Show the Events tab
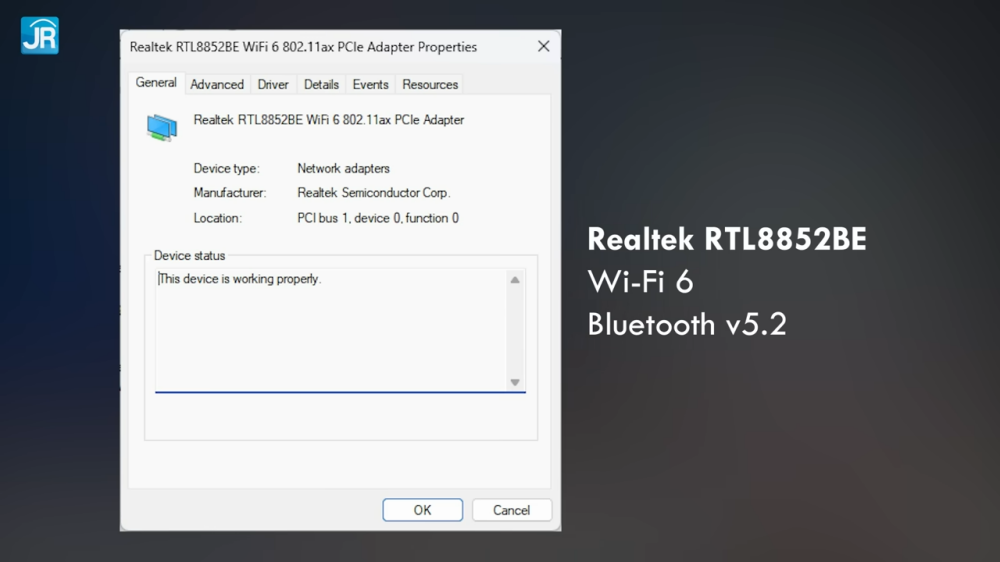The height and width of the screenshot is (562, 1000). (x=370, y=85)
